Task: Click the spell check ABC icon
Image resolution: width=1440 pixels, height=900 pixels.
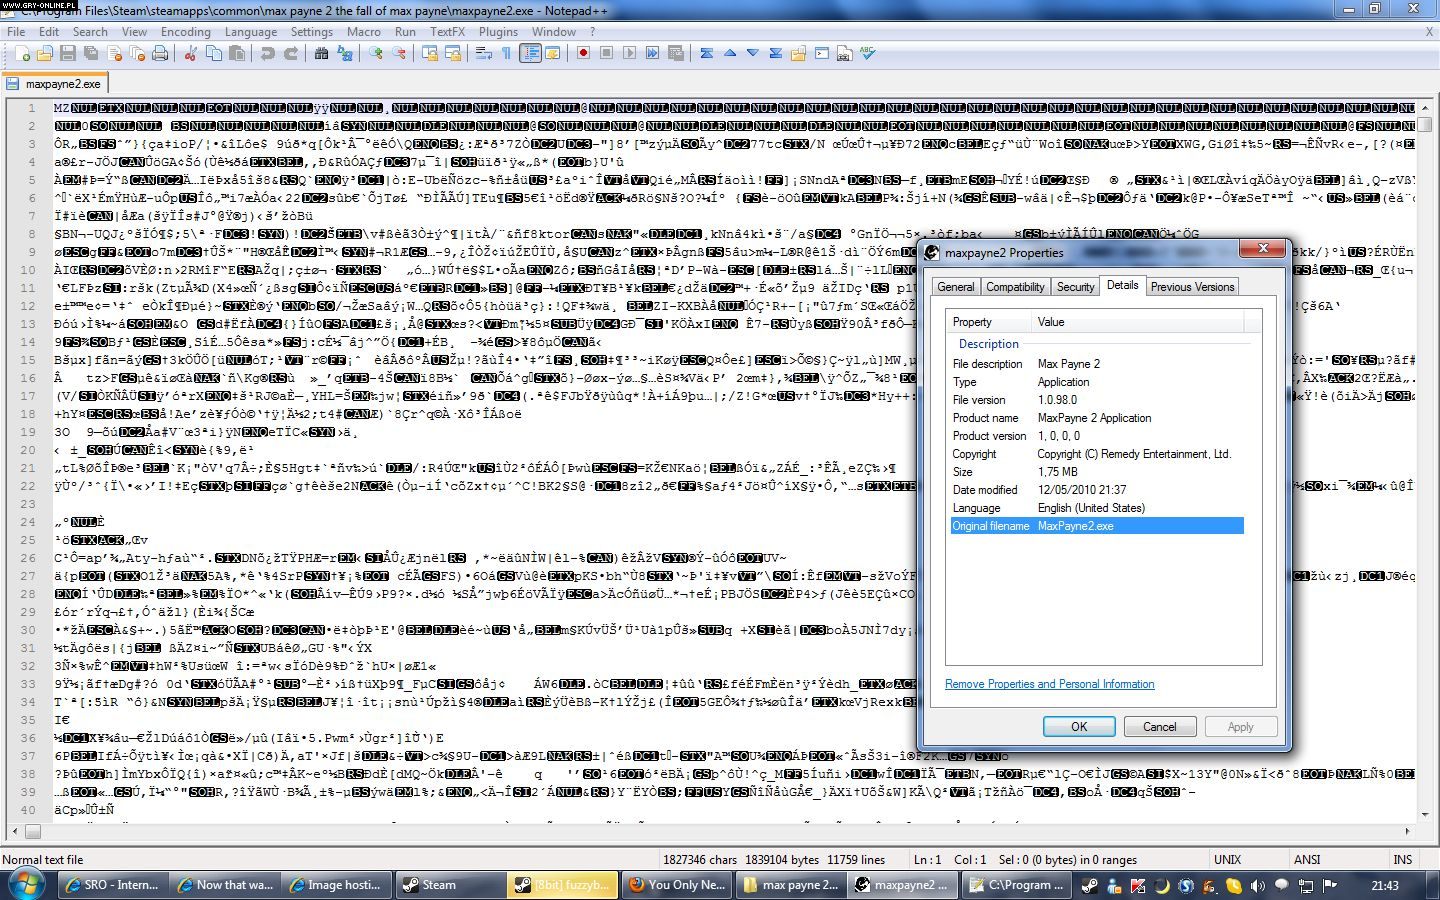Action: click(x=867, y=54)
